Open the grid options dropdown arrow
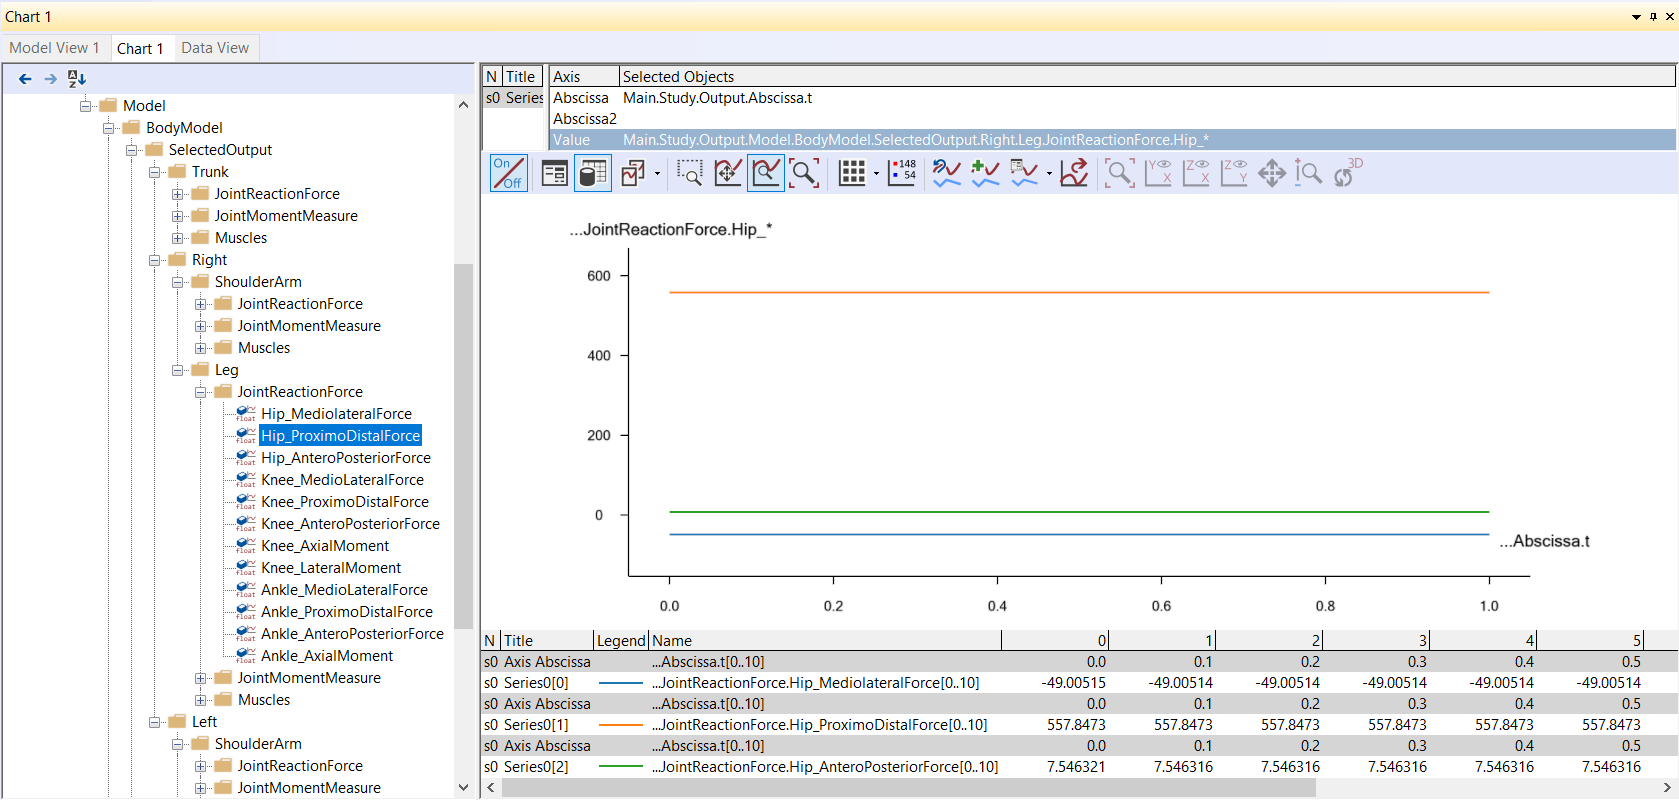Viewport: 1679px width, 800px height. 876,174
